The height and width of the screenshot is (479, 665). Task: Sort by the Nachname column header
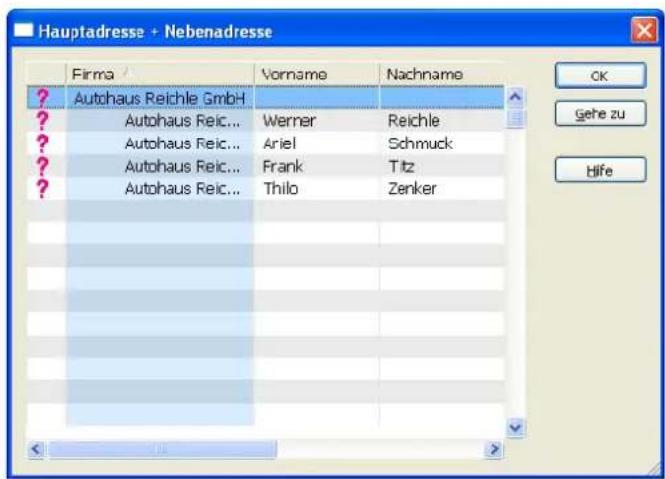[x=441, y=74]
